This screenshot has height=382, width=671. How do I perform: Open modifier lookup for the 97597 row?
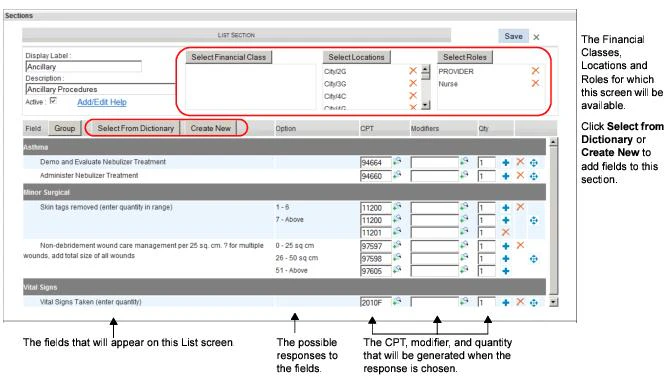coord(464,245)
